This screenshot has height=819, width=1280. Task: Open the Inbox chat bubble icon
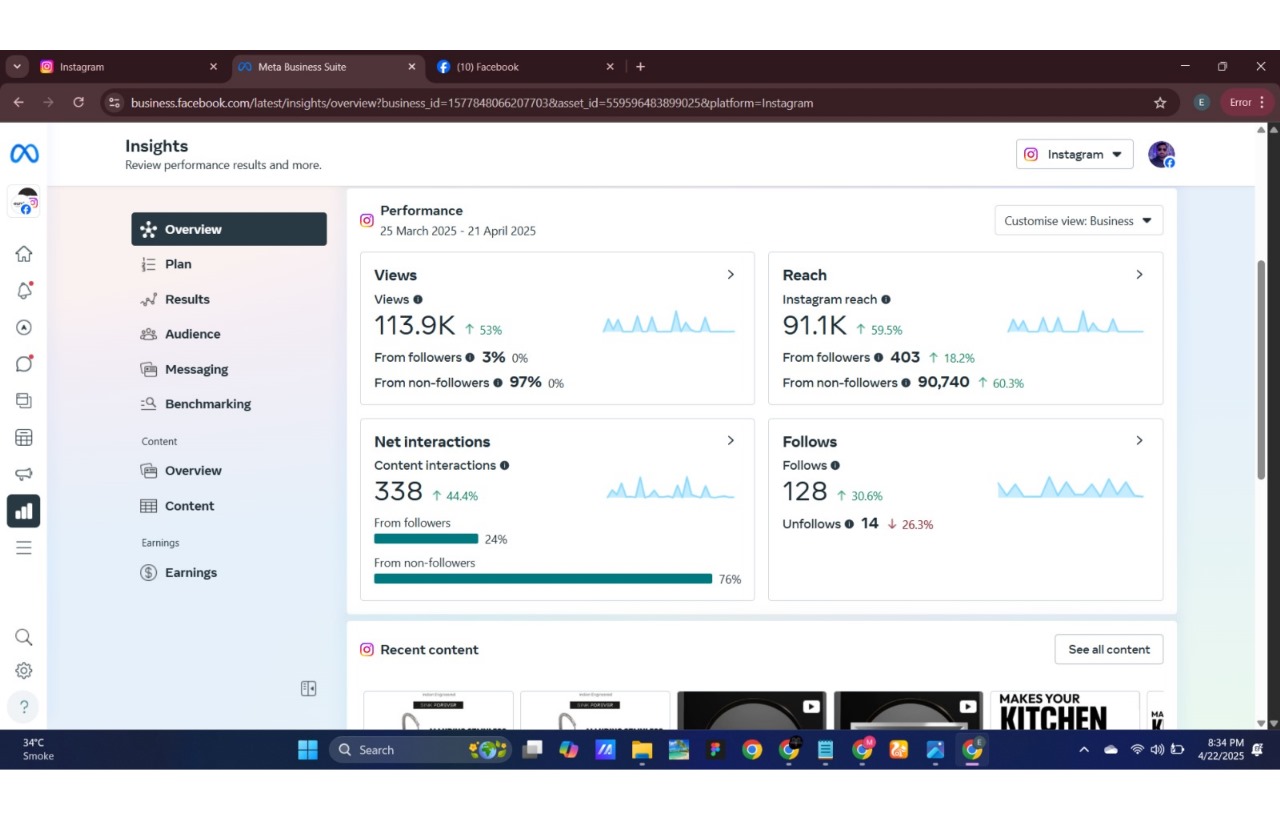[24, 364]
